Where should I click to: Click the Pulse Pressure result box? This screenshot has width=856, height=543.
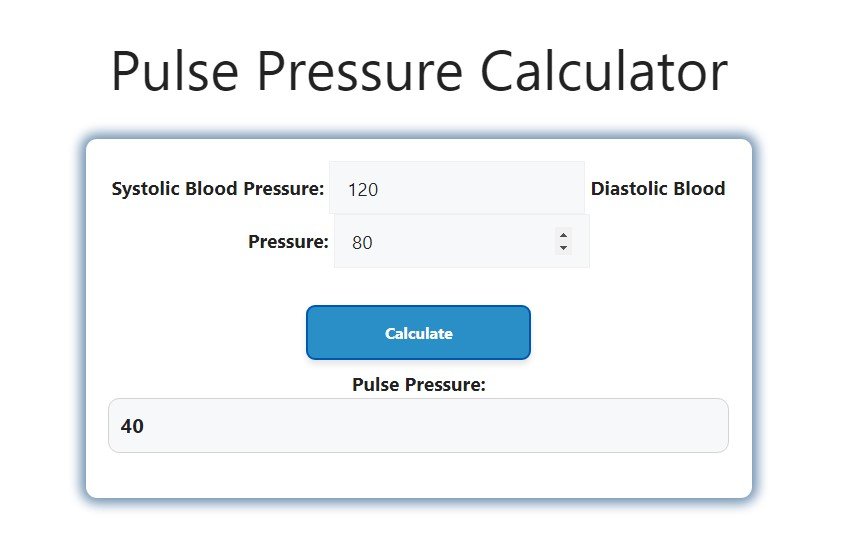coord(418,426)
